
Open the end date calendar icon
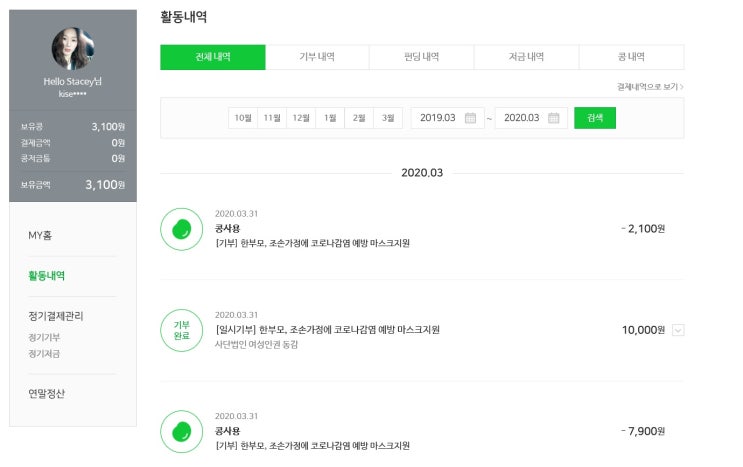click(554, 118)
